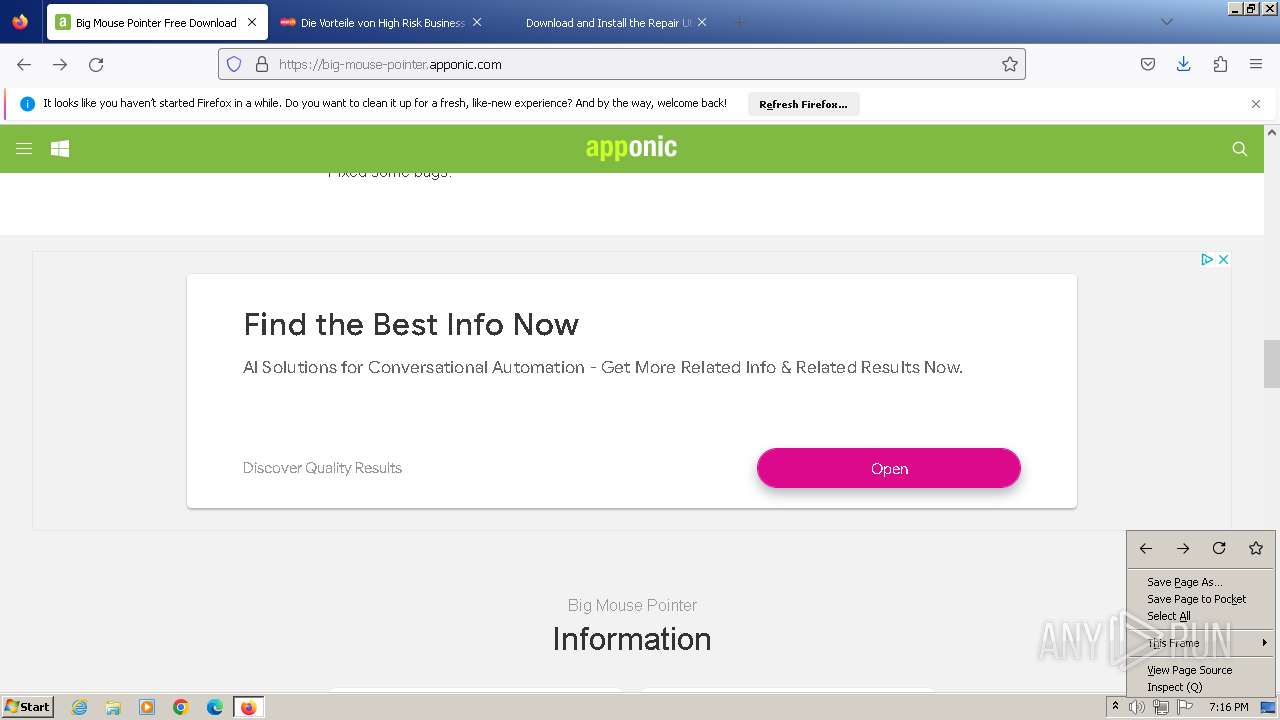Image resolution: width=1280 pixels, height=720 pixels.
Task: Click the address bar URL field
Action: (622, 64)
